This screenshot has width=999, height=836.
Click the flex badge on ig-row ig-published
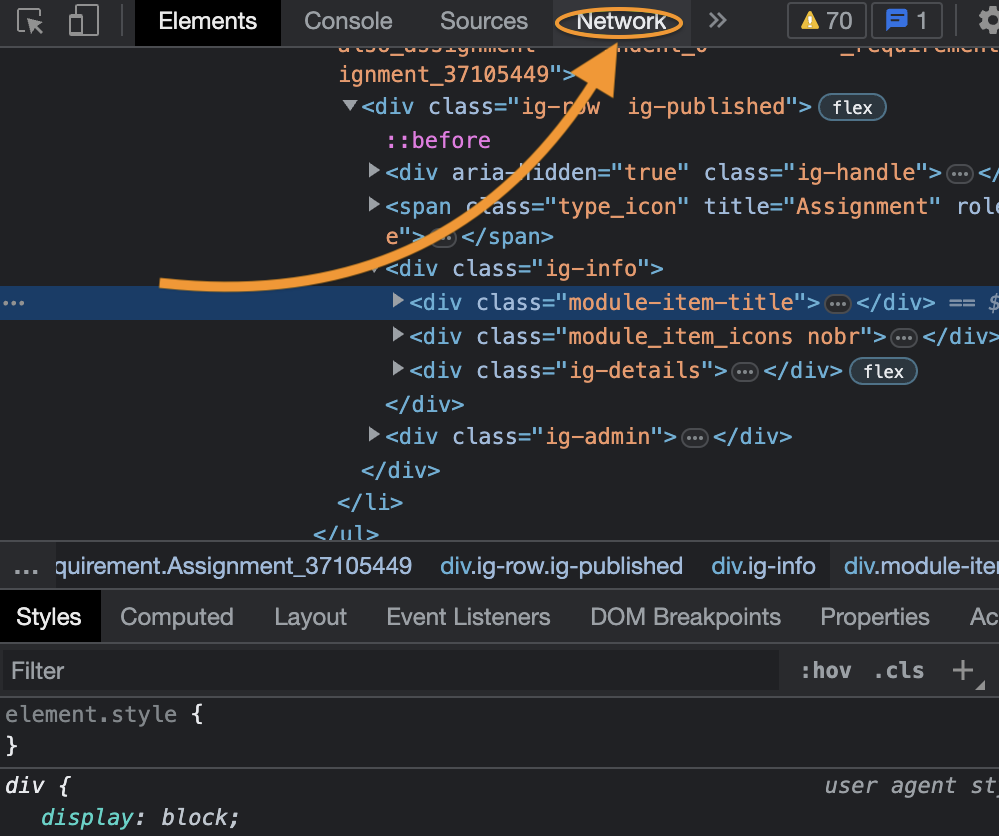852,107
